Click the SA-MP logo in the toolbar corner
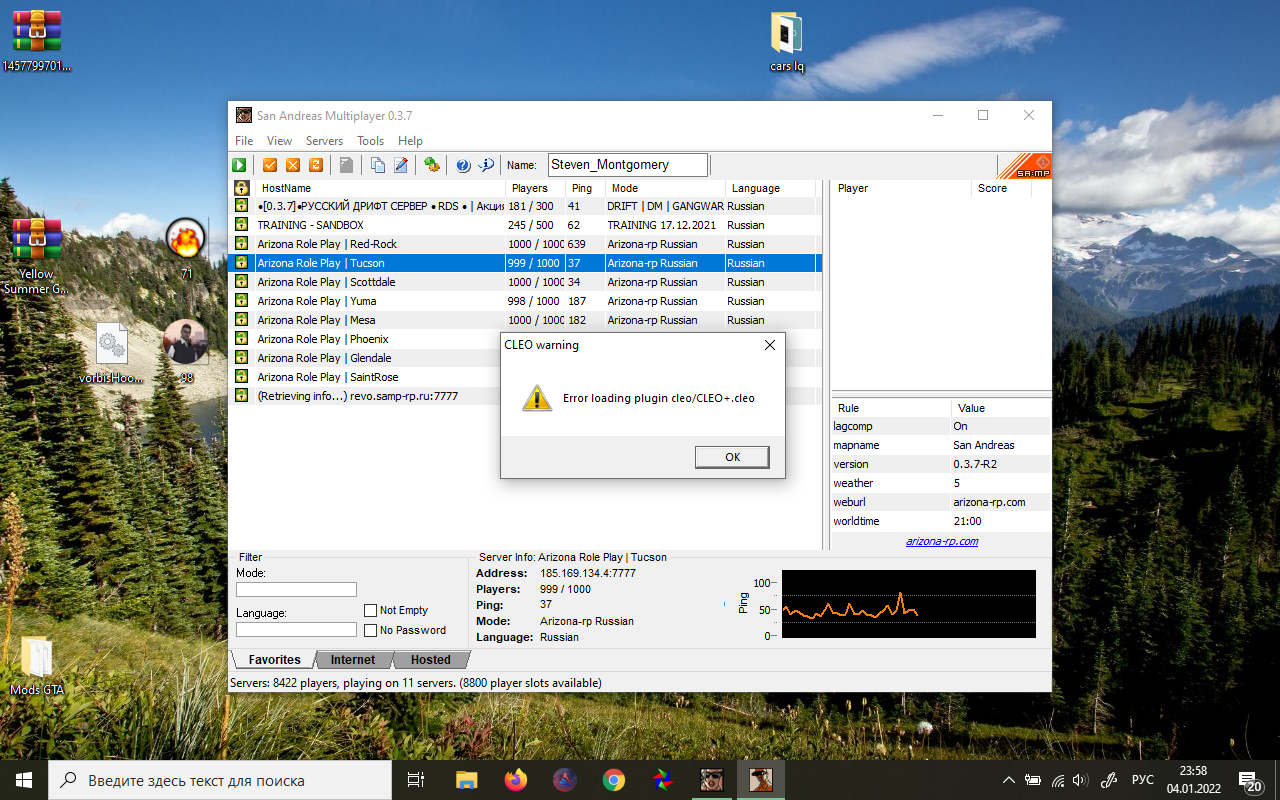 [1024, 166]
